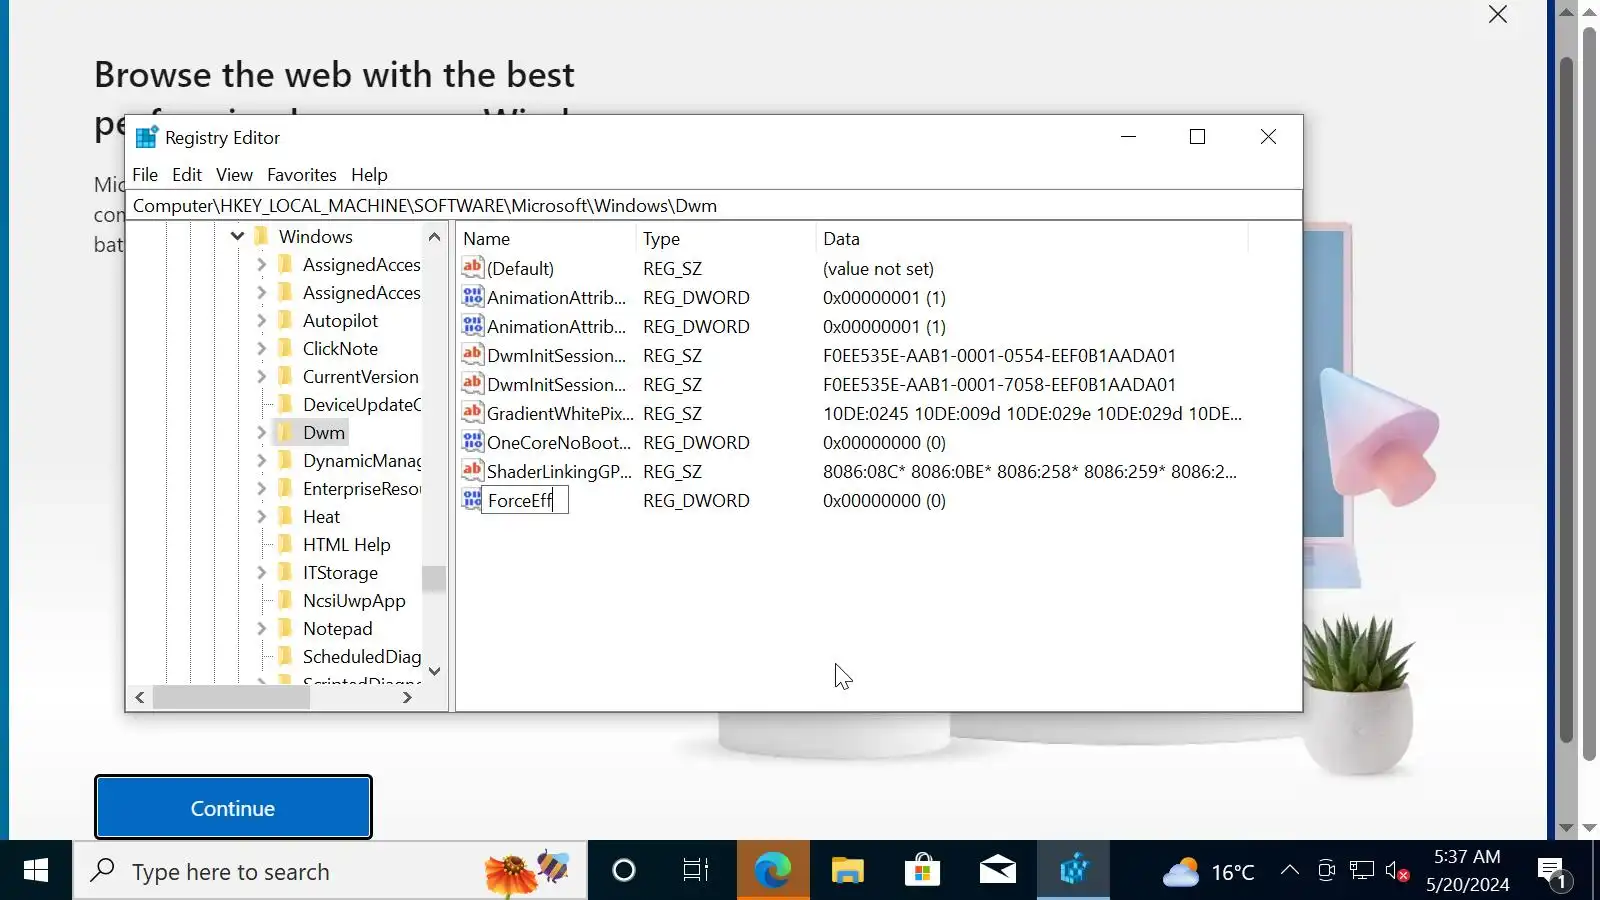Click the data starting 10DE:0245
Viewport: 1600px width, 900px height.
point(1032,413)
